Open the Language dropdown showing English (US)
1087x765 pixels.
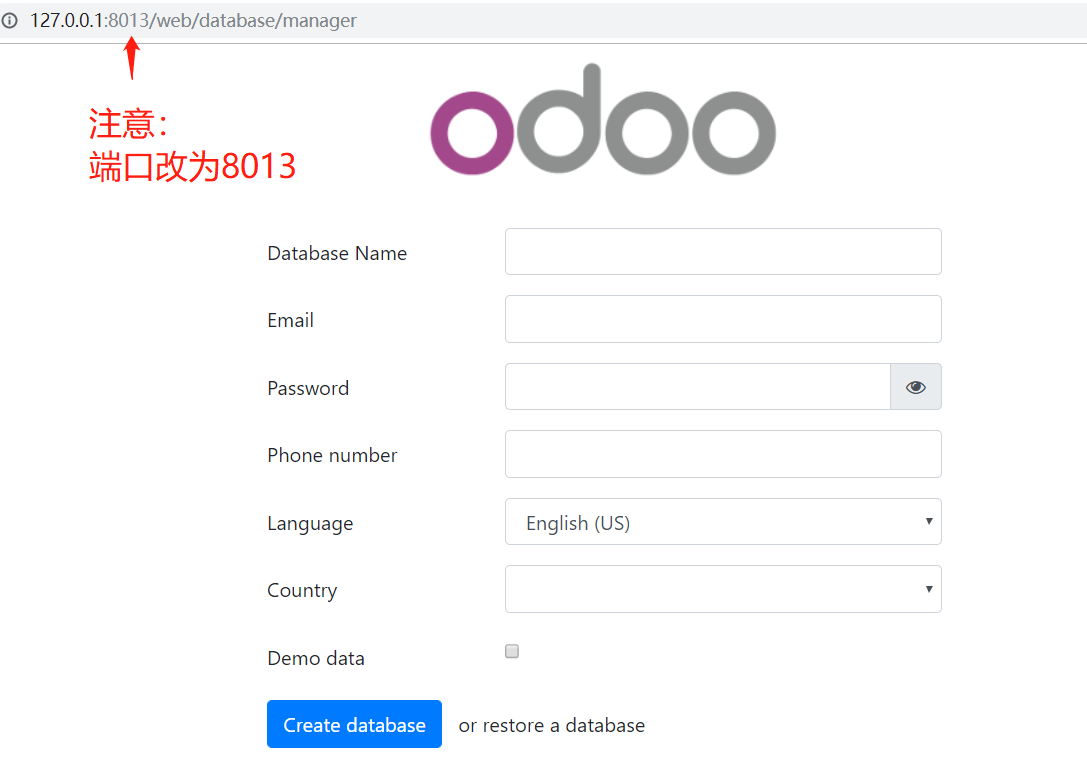point(722,522)
